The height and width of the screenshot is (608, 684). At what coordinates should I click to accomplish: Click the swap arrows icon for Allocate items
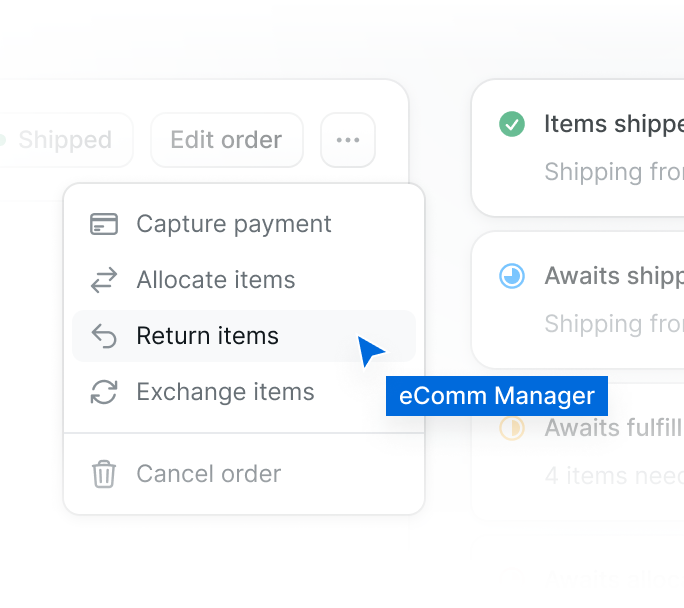click(x=104, y=280)
